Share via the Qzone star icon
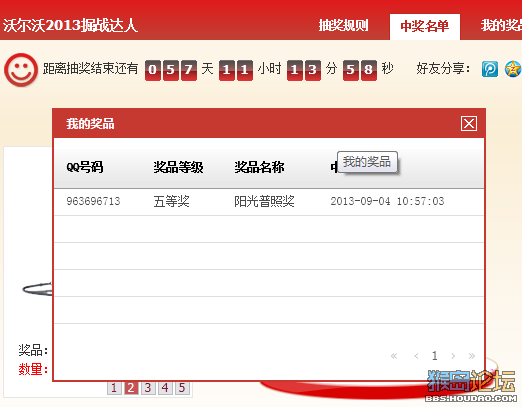Image resolution: width=522 pixels, height=407 pixels. pos(513,69)
